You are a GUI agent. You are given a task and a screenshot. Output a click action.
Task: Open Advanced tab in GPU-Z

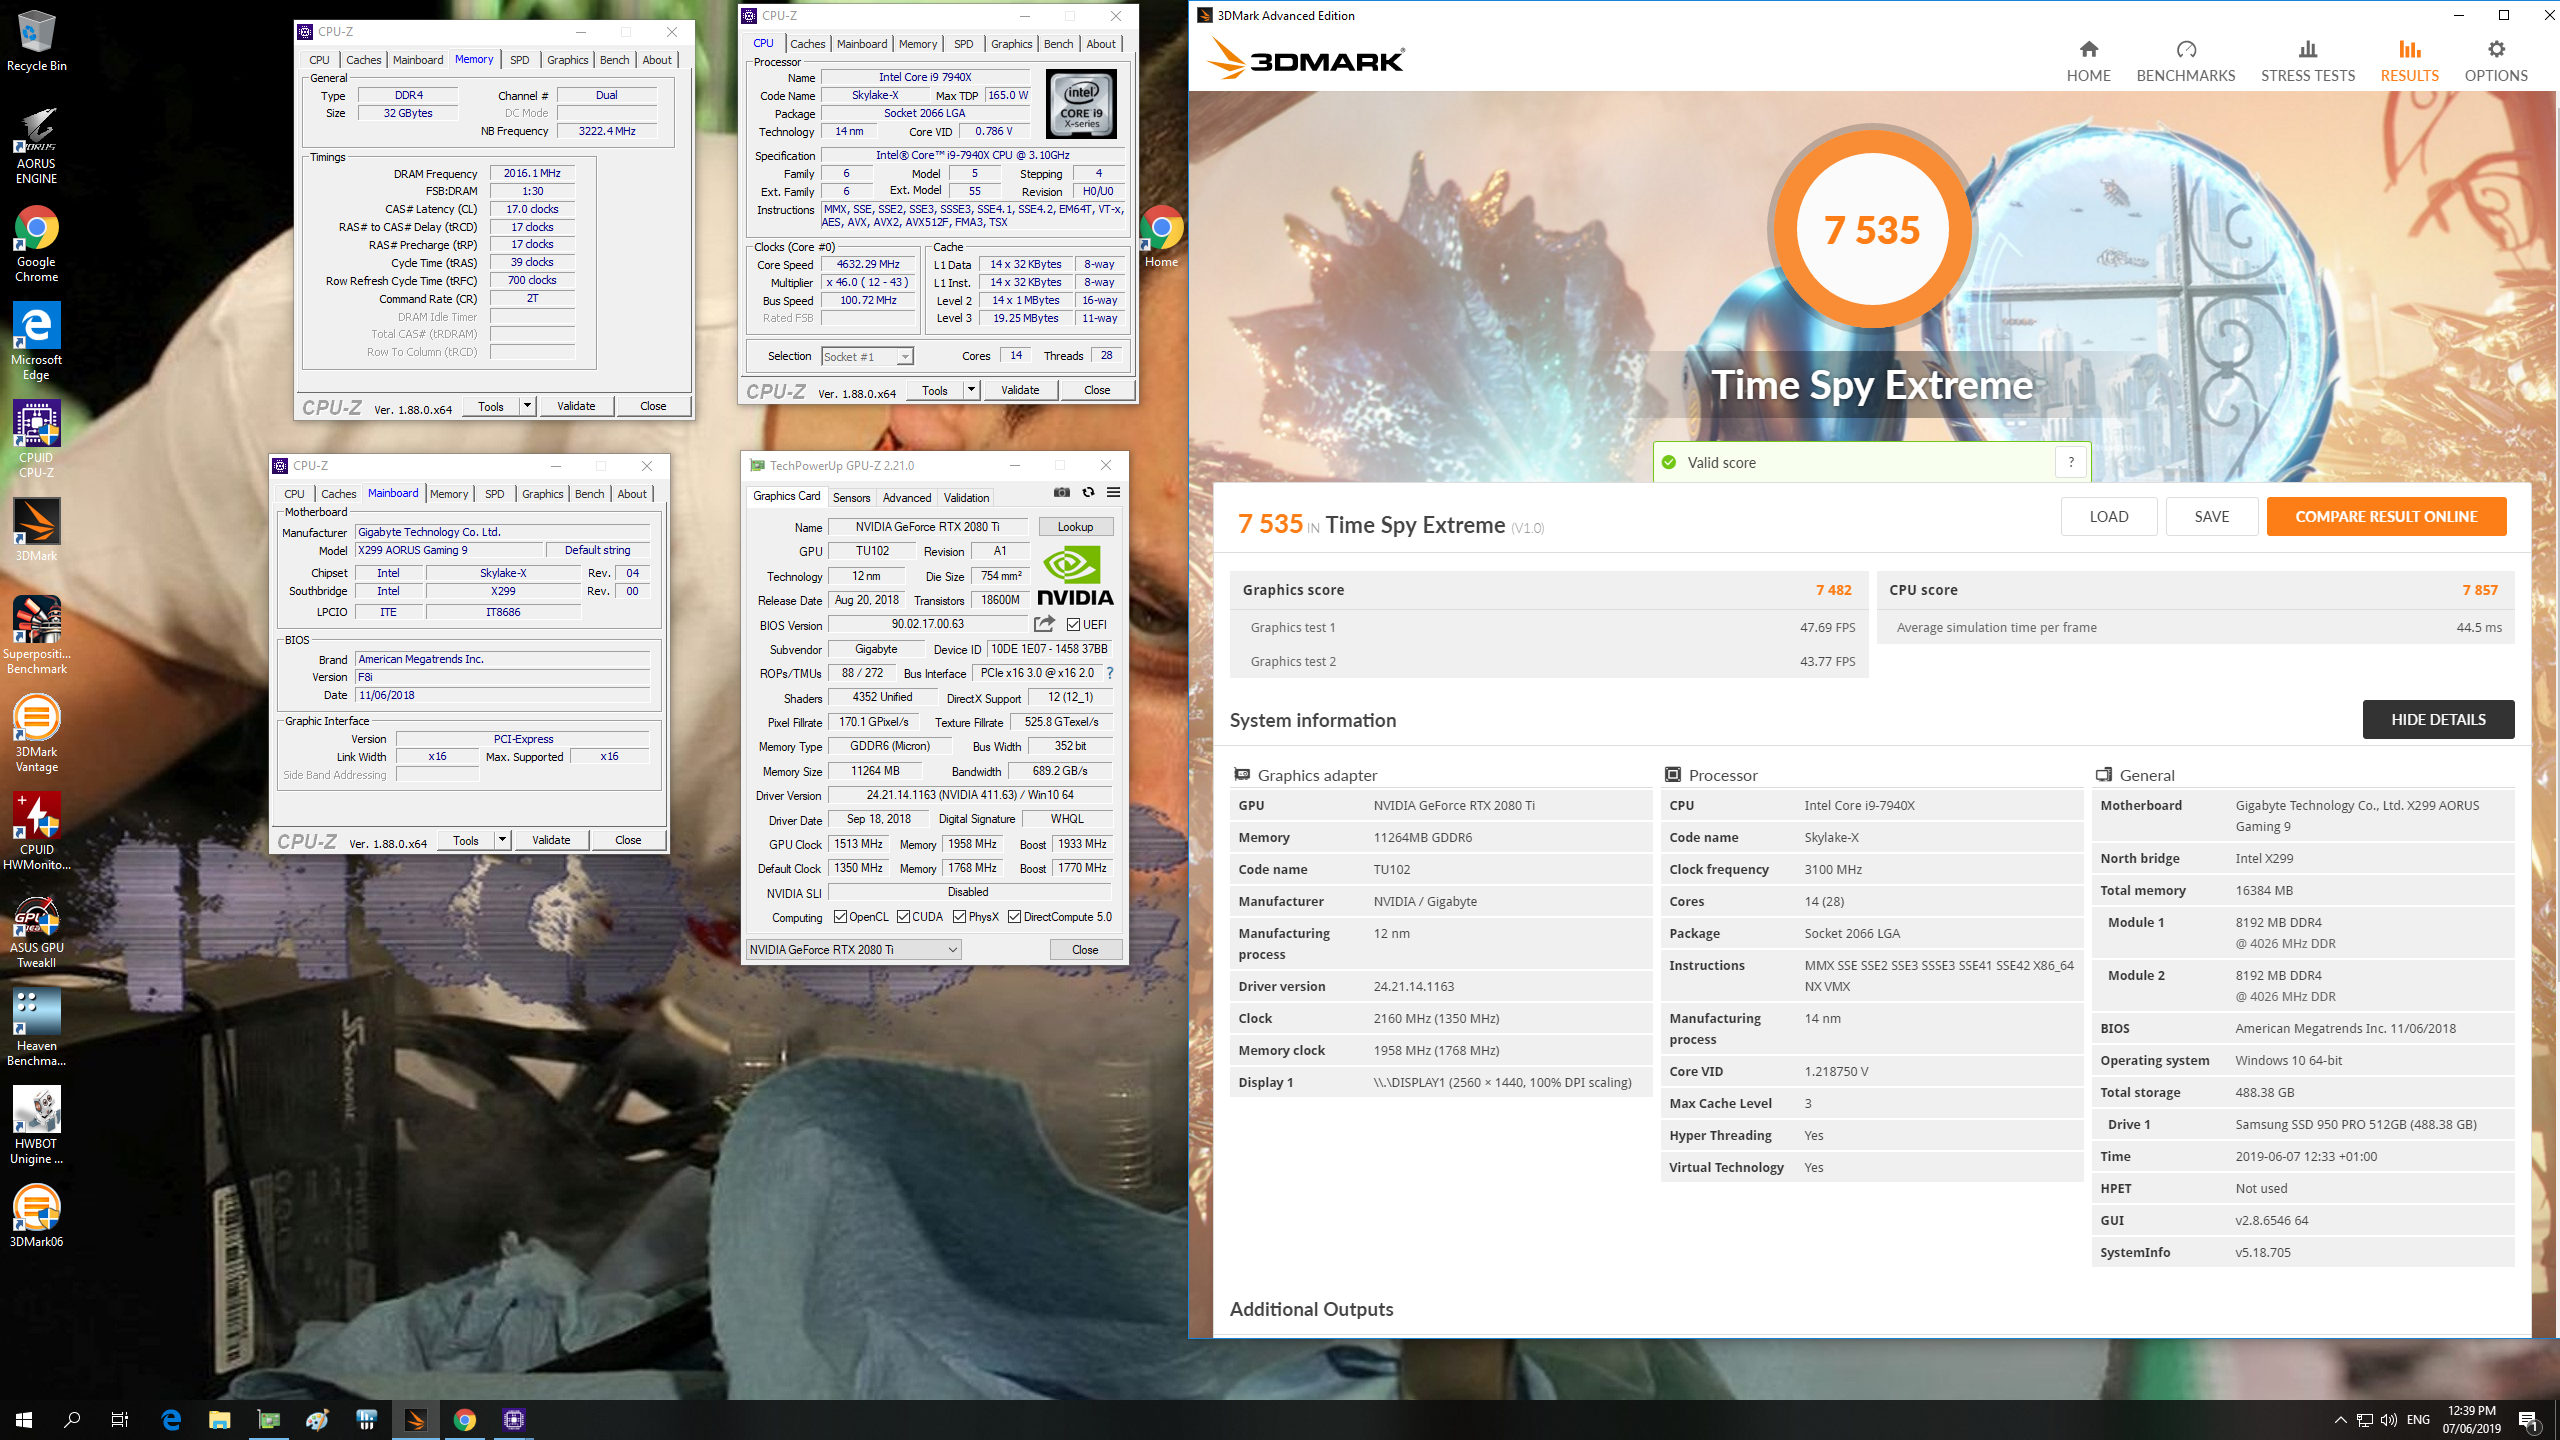click(x=906, y=497)
